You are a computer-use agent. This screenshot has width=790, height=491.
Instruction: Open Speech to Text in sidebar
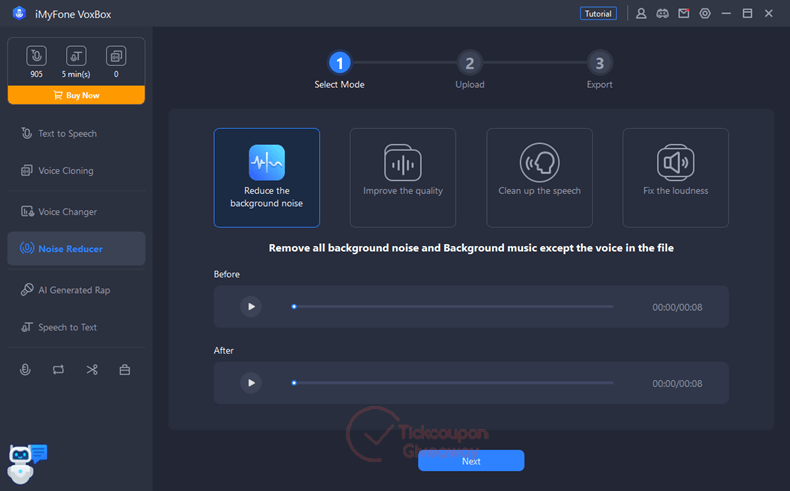76,327
